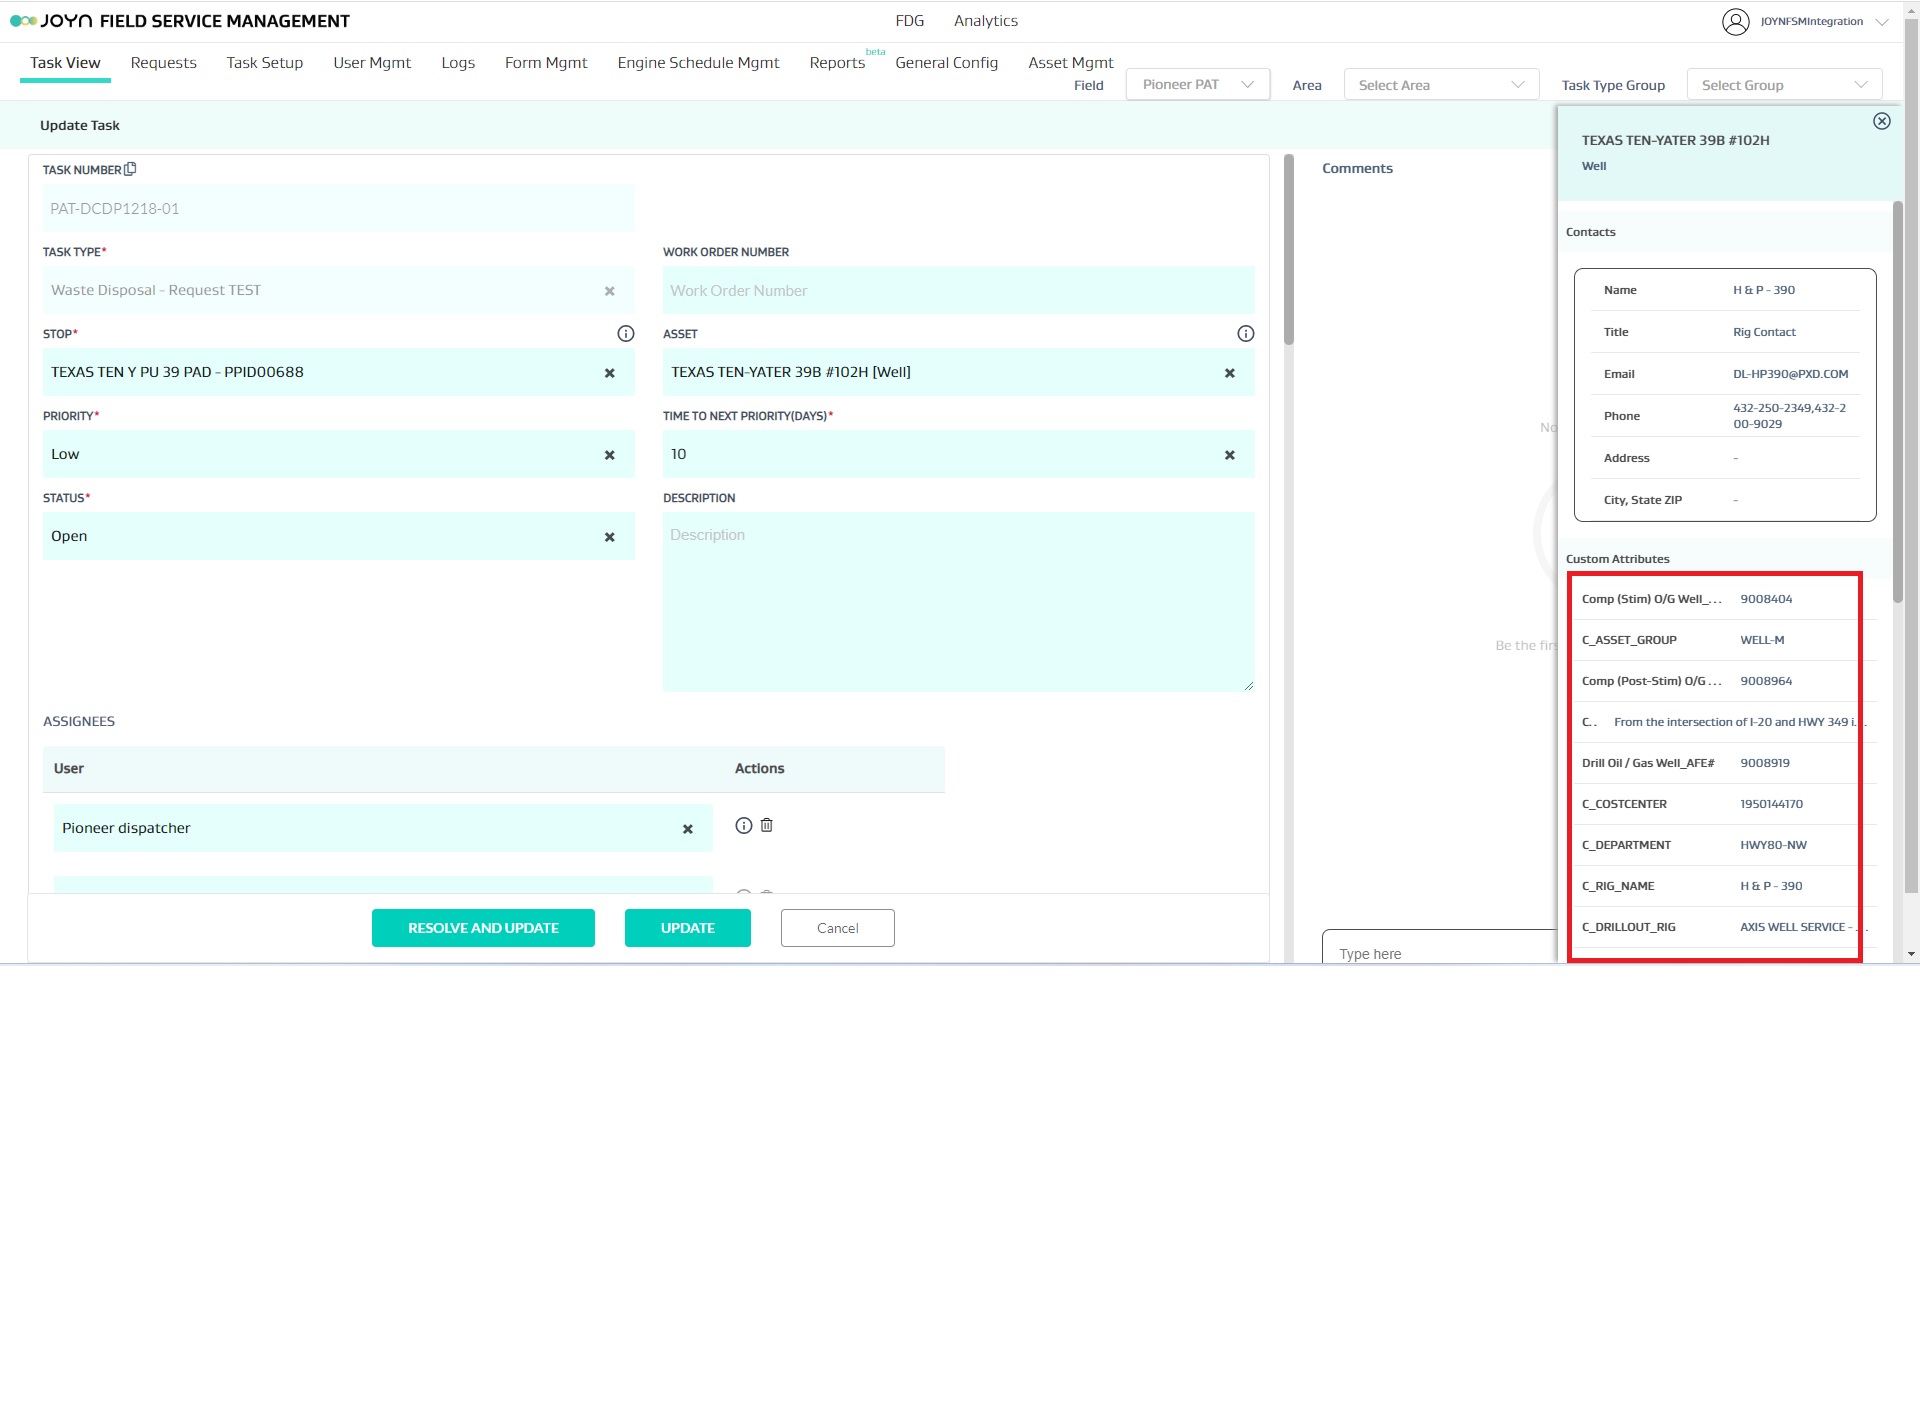Open the Select Group task type dropdown
Viewport: 1920px width, 1416px height.
pos(1783,85)
